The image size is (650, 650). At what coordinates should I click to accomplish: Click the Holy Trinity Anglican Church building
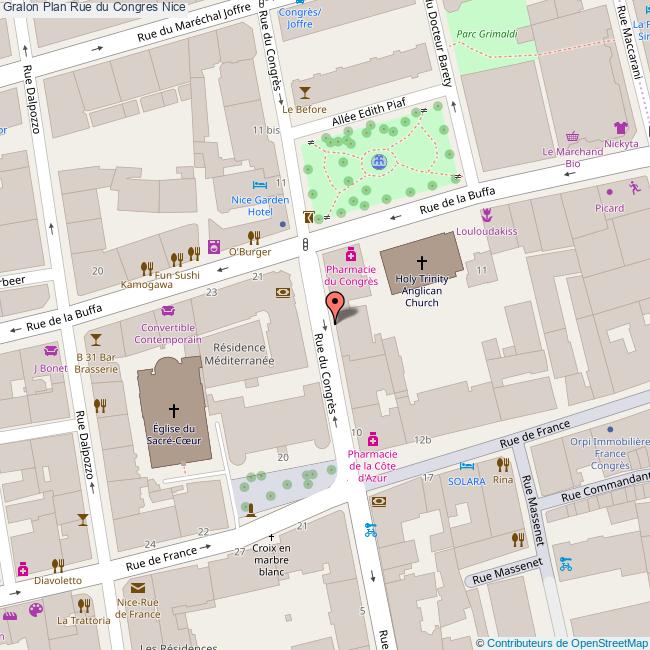click(x=421, y=264)
